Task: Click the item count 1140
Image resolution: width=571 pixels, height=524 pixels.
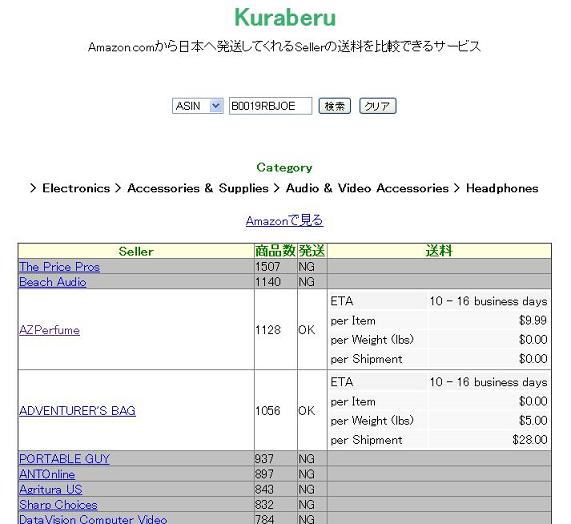Action: point(268,282)
